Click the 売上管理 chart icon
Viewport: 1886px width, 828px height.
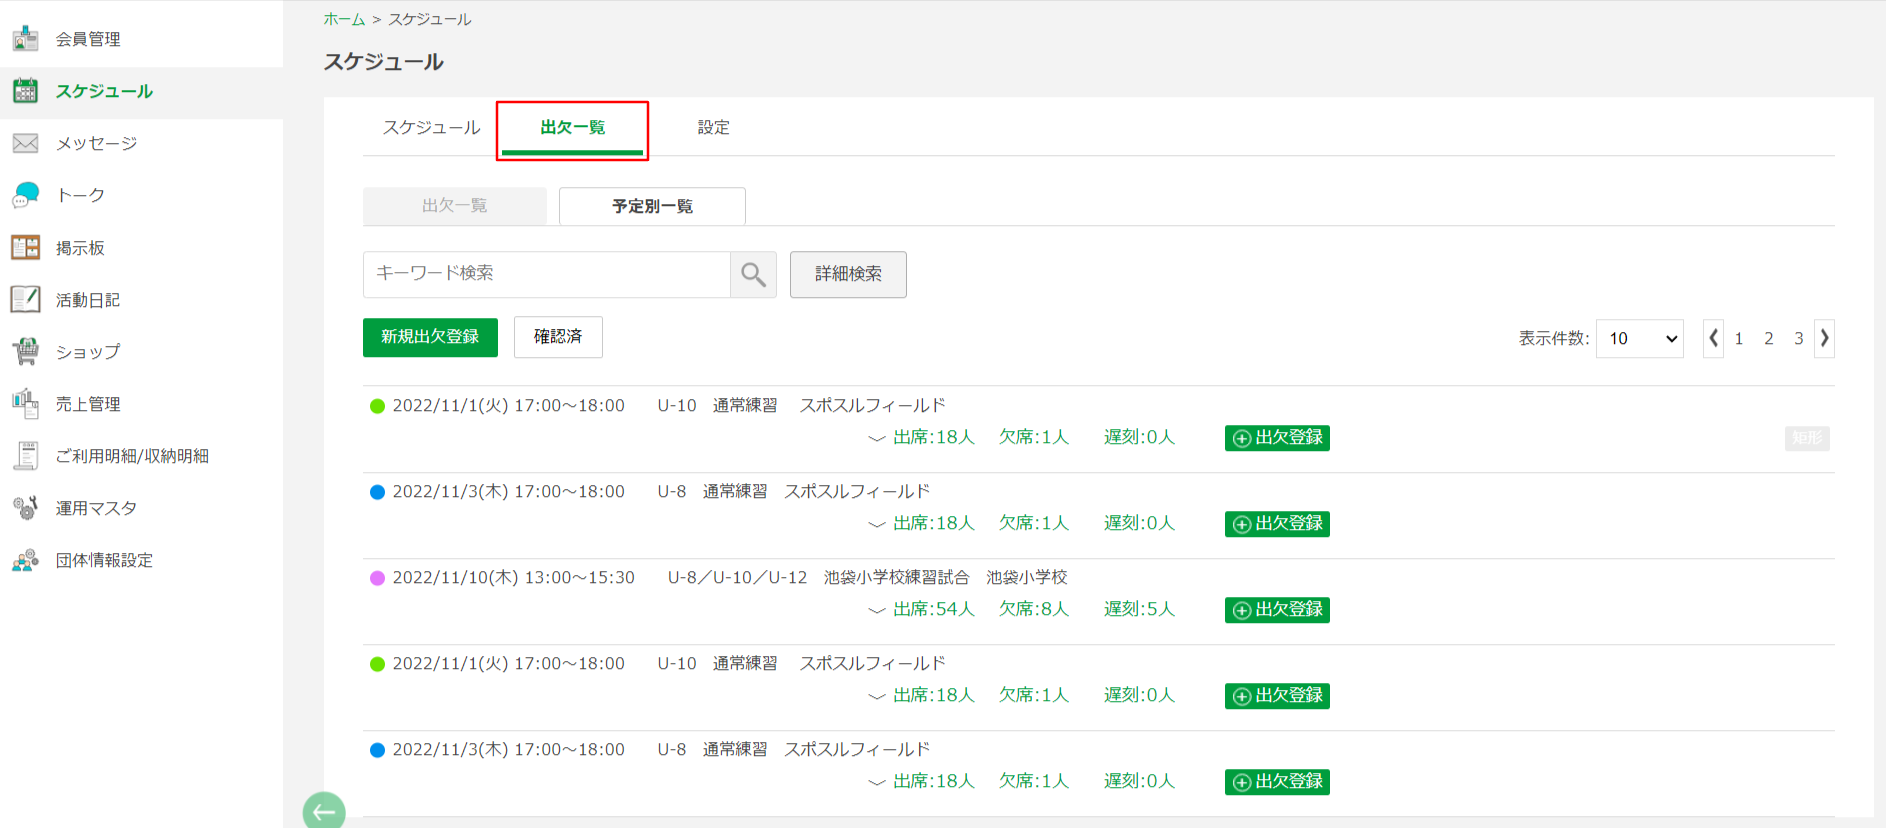pos(25,403)
